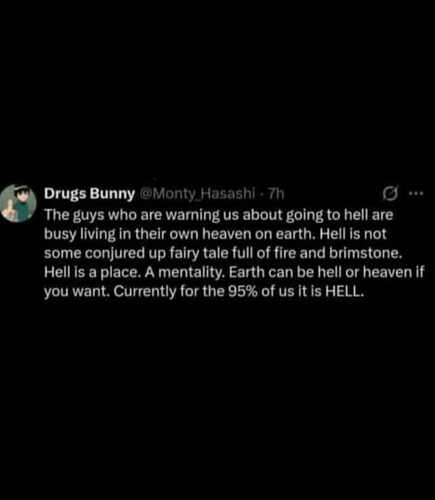
Task: Click the word conjured in the tweet
Action: click(x=113, y=254)
